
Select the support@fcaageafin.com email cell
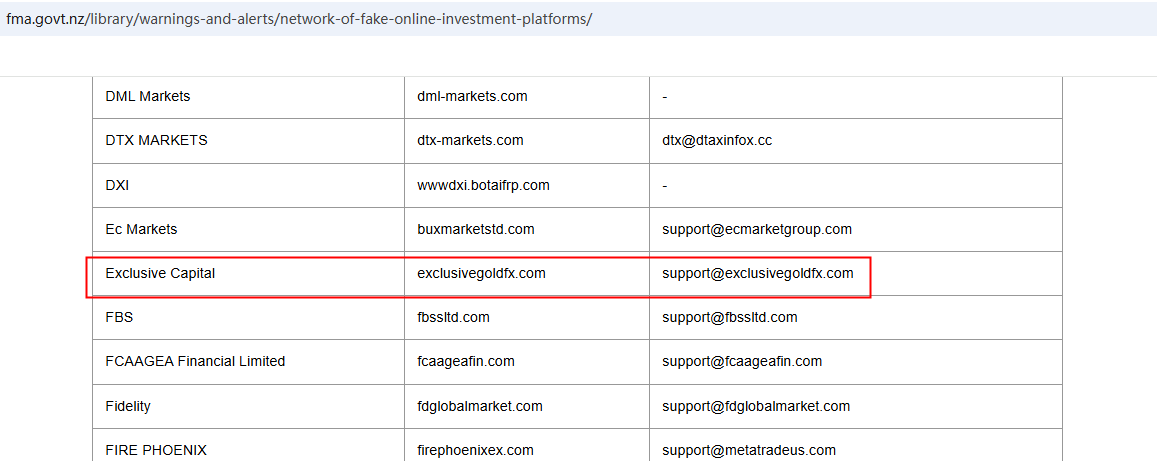click(x=856, y=361)
